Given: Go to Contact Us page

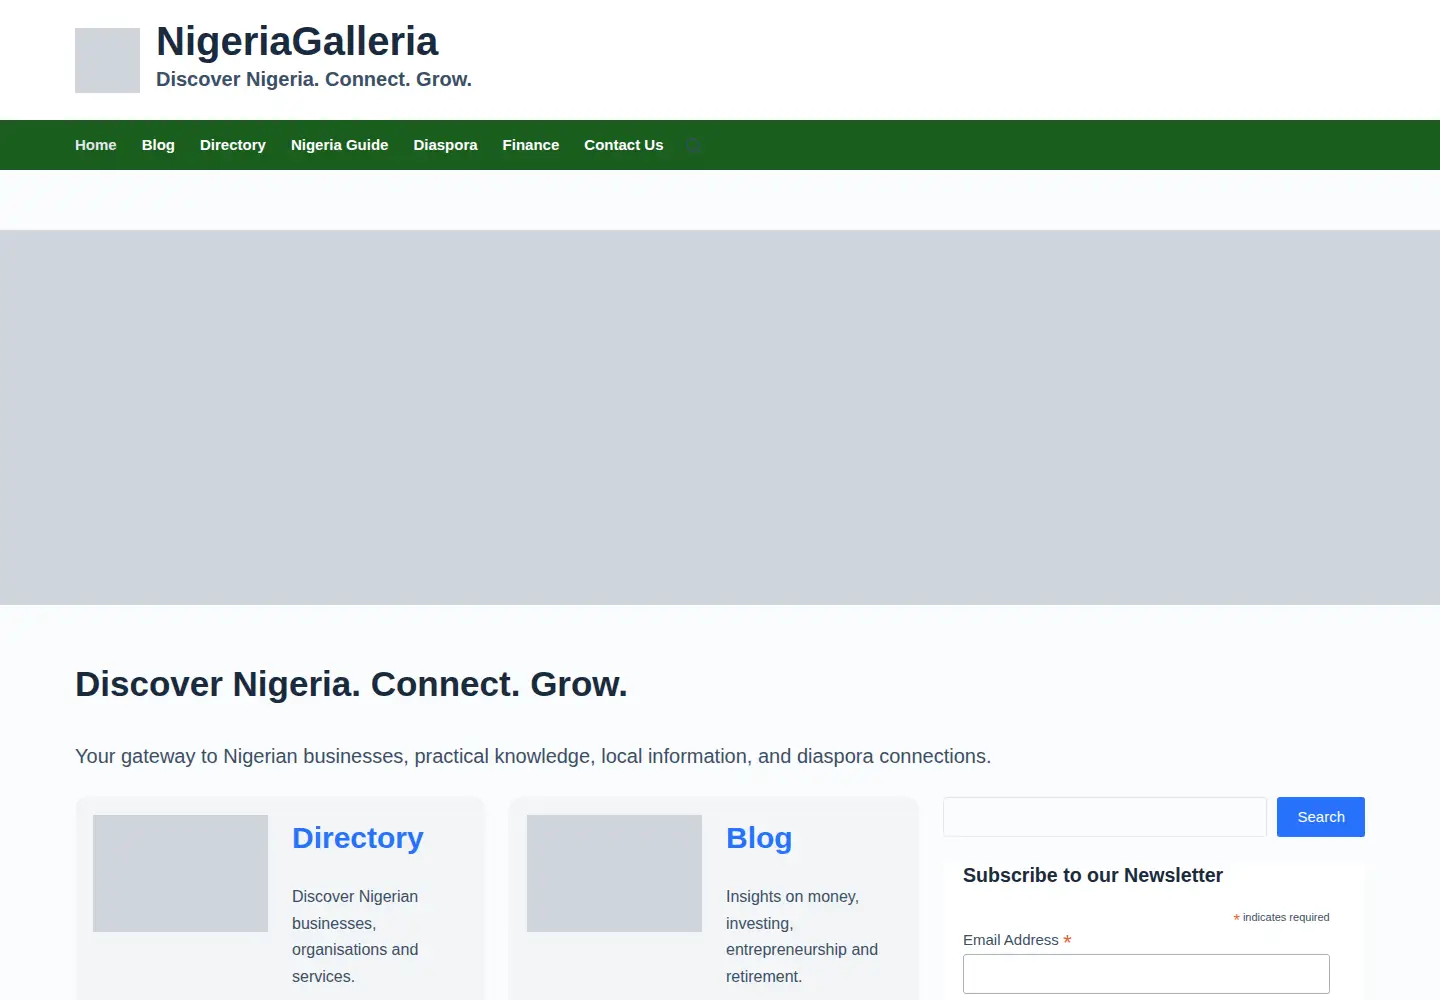Looking at the screenshot, I should pos(624,145).
